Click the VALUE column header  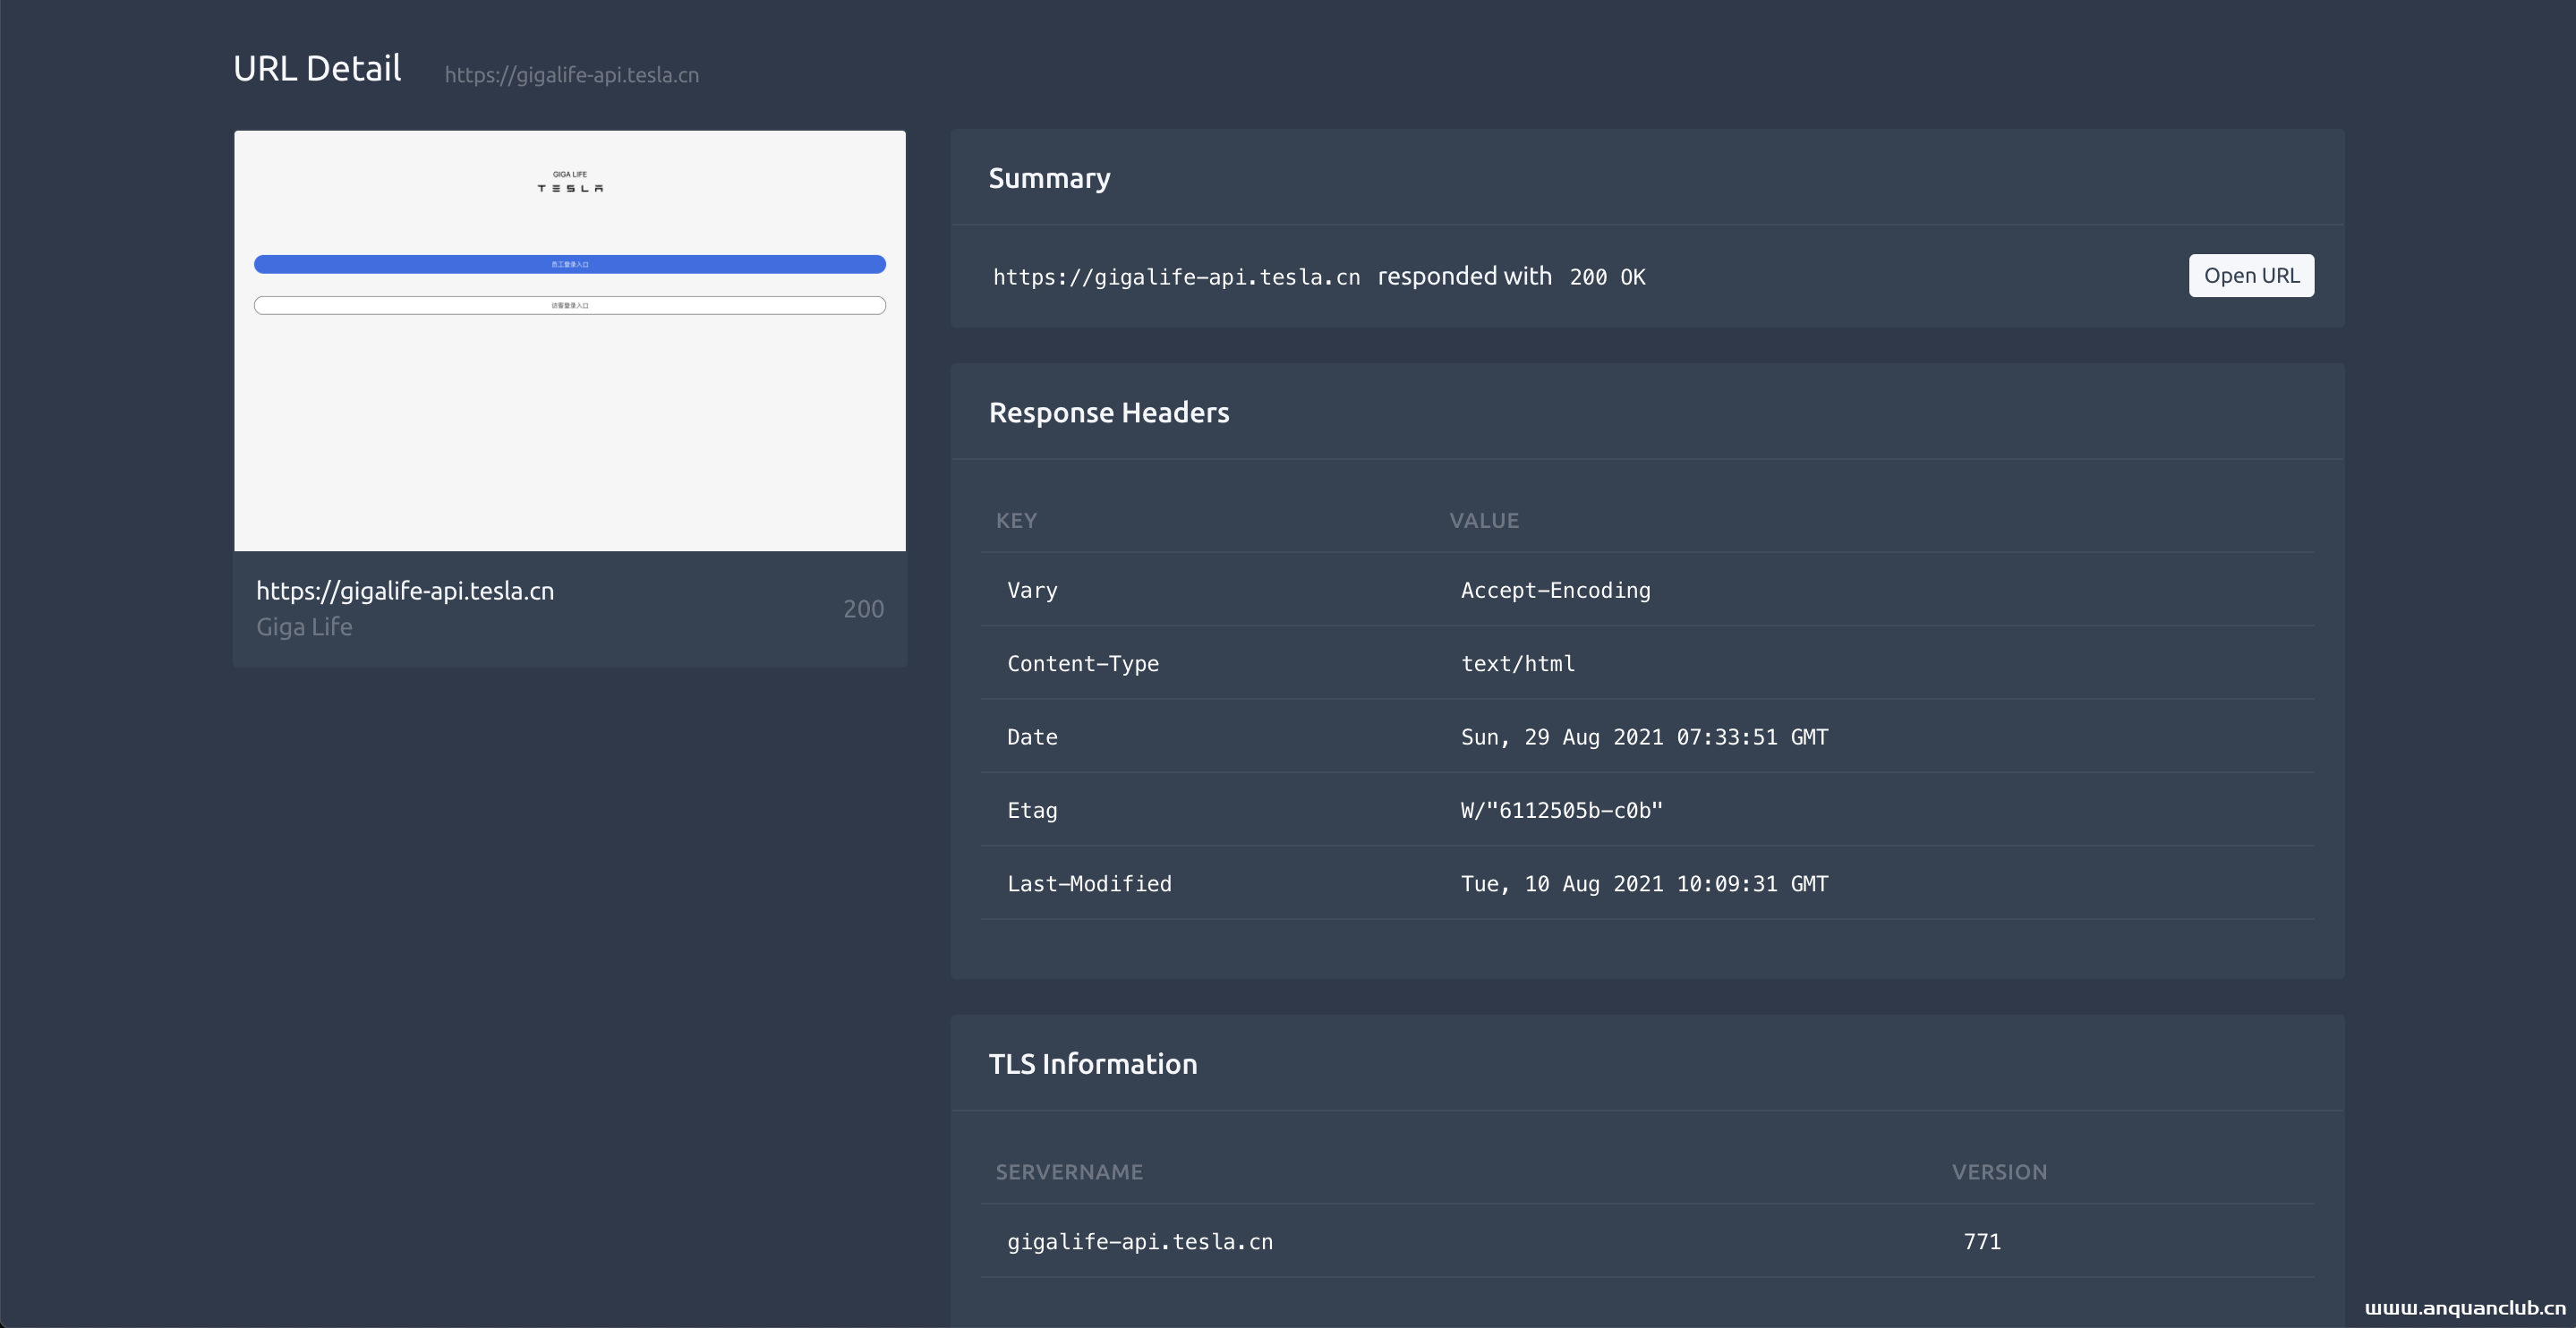pos(1484,521)
